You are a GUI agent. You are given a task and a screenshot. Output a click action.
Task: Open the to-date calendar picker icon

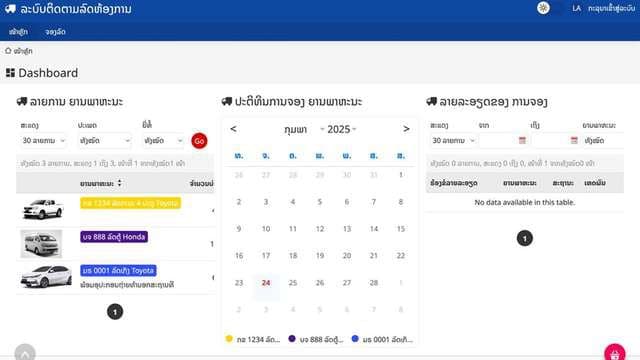pos(574,140)
